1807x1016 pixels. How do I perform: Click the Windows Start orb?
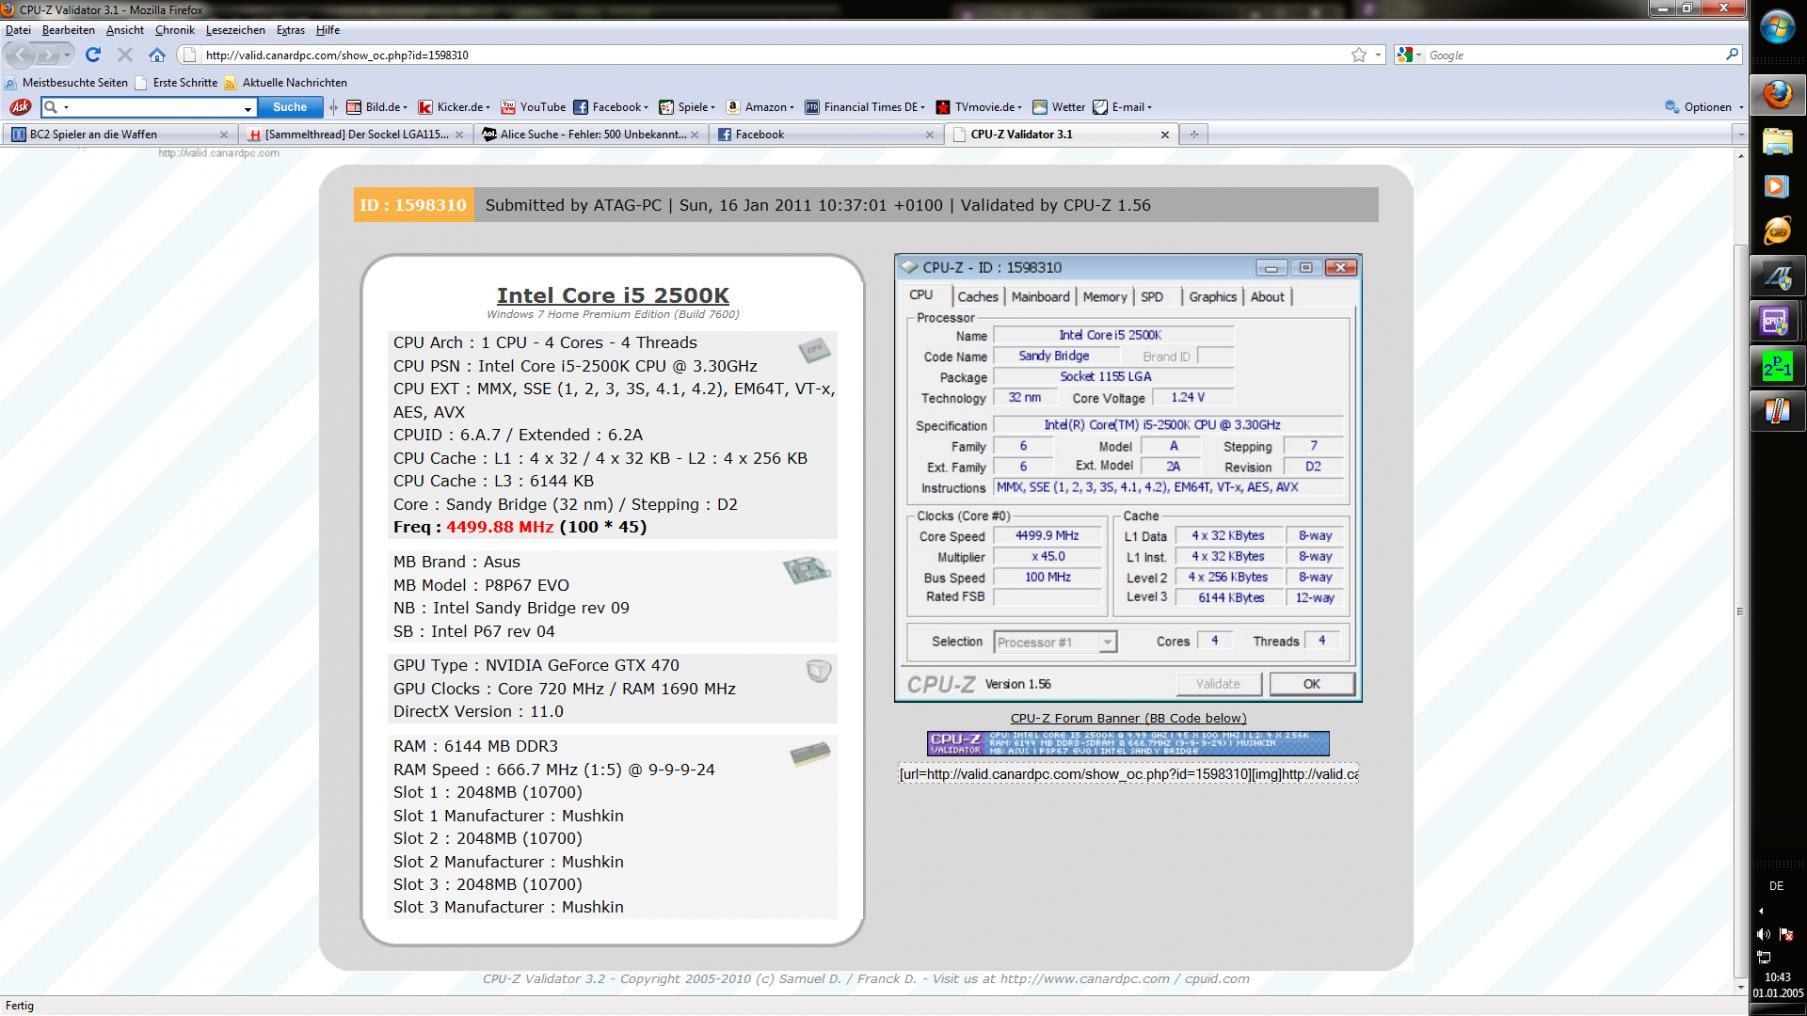click(x=1777, y=28)
